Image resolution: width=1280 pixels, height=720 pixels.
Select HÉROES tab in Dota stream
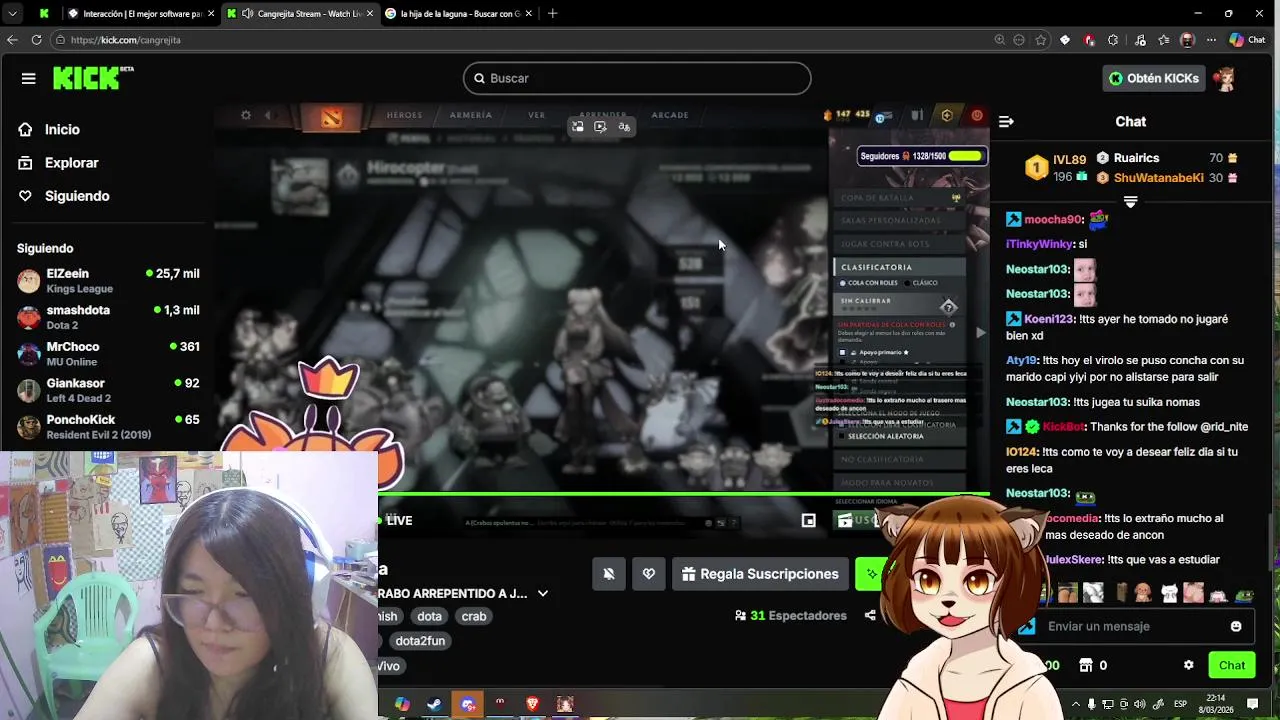[x=405, y=115]
